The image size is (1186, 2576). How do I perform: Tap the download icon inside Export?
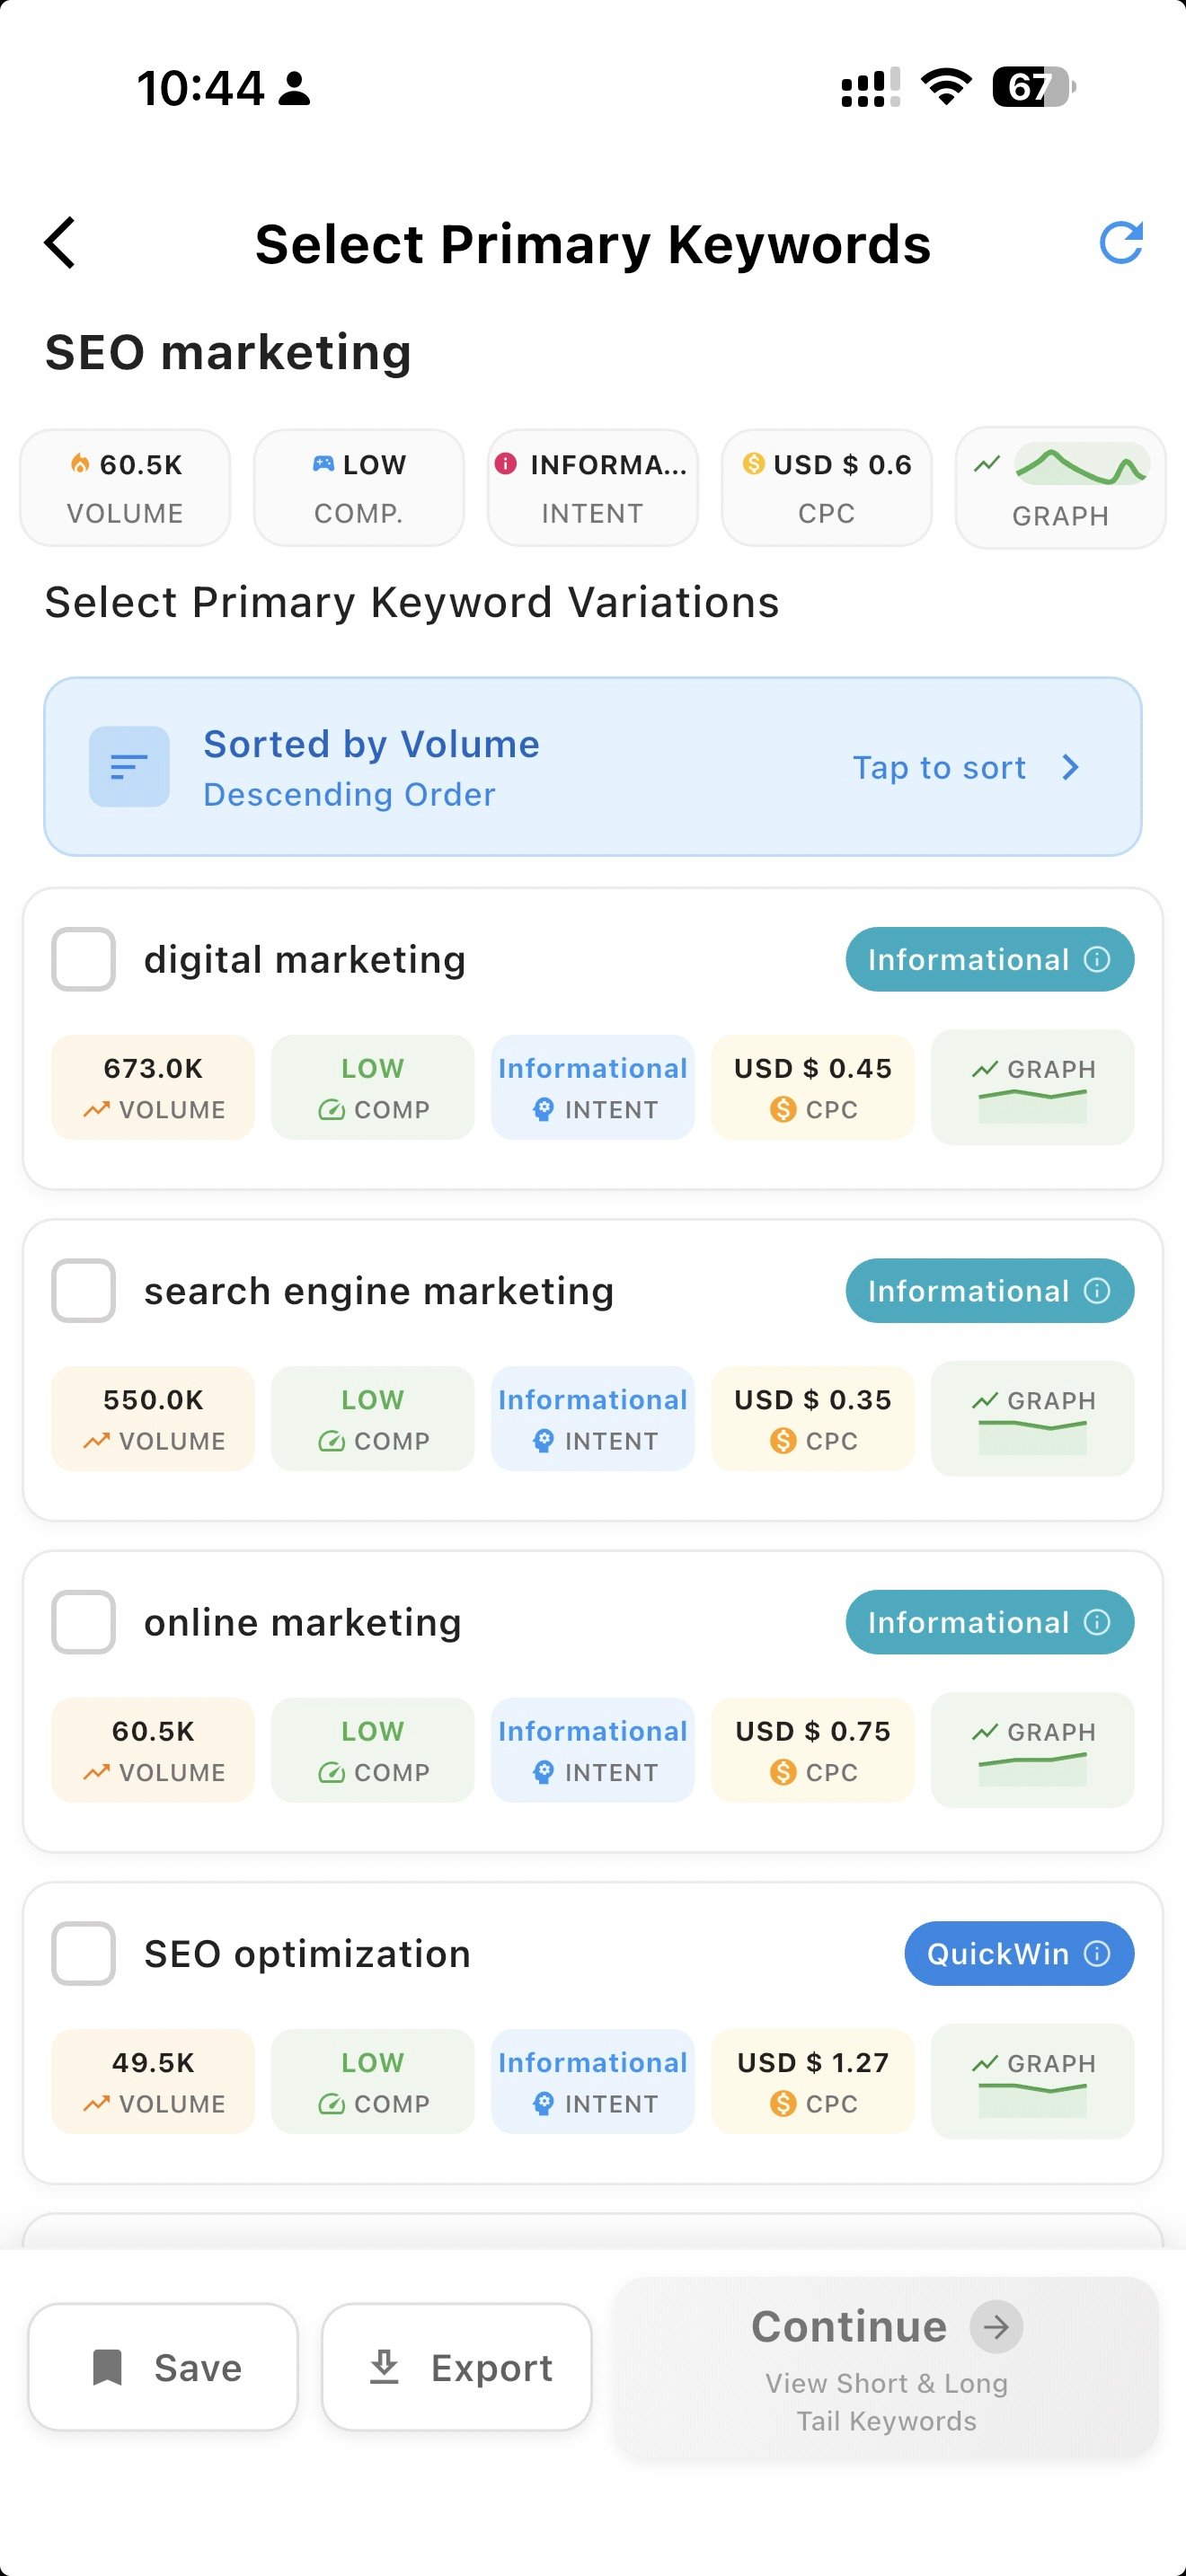click(385, 2368)
